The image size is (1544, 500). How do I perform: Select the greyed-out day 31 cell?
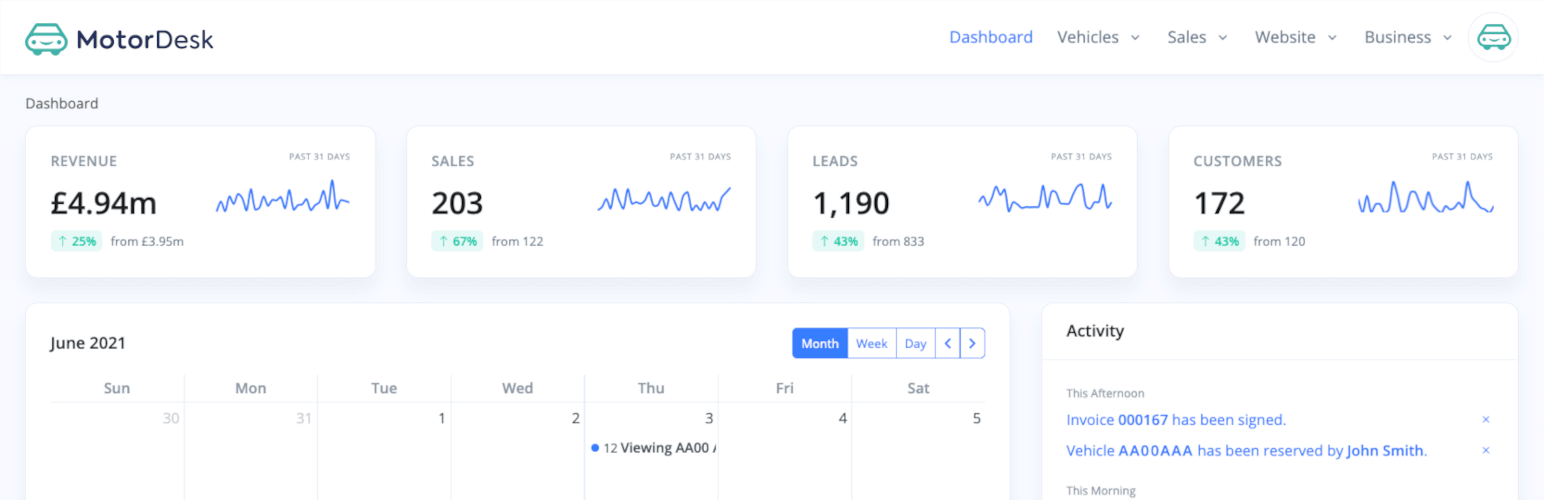click(x=251, y=451)
